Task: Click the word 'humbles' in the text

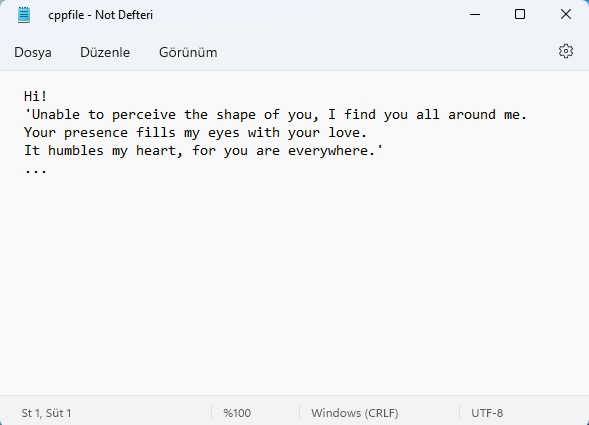Action: 76,151
